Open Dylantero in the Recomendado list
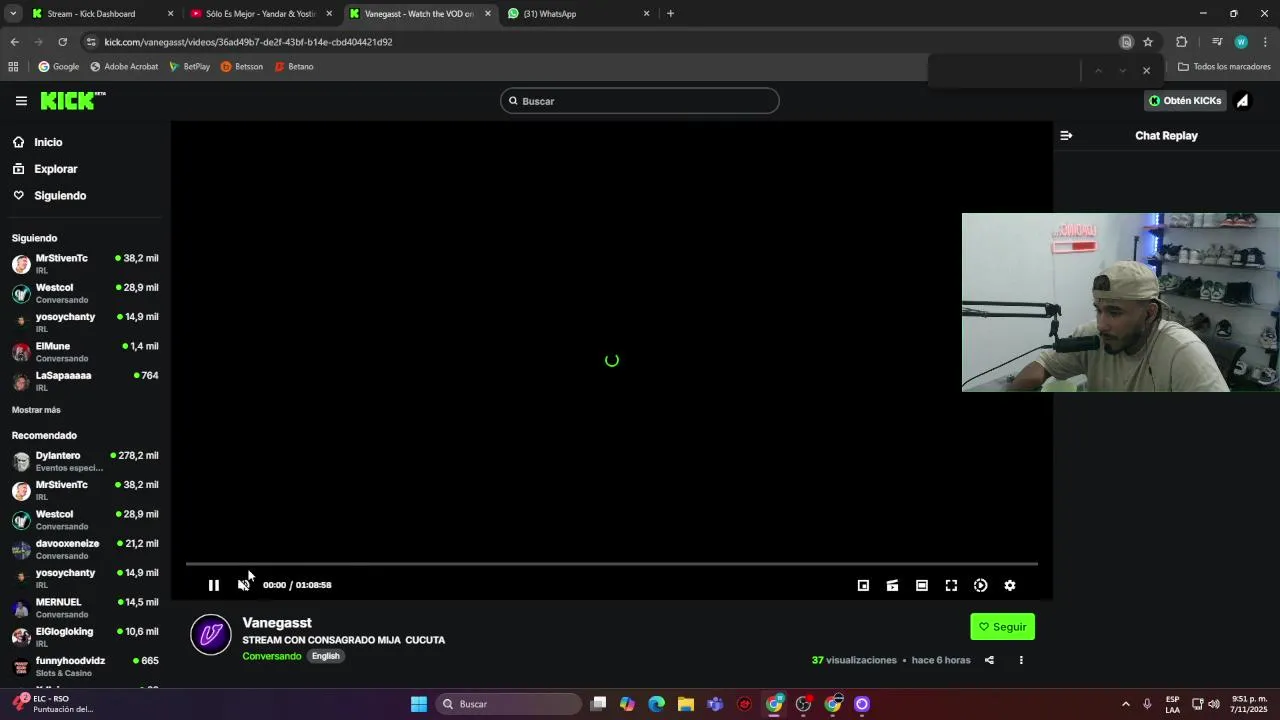The image size is (1280, 720). point(85,461)
